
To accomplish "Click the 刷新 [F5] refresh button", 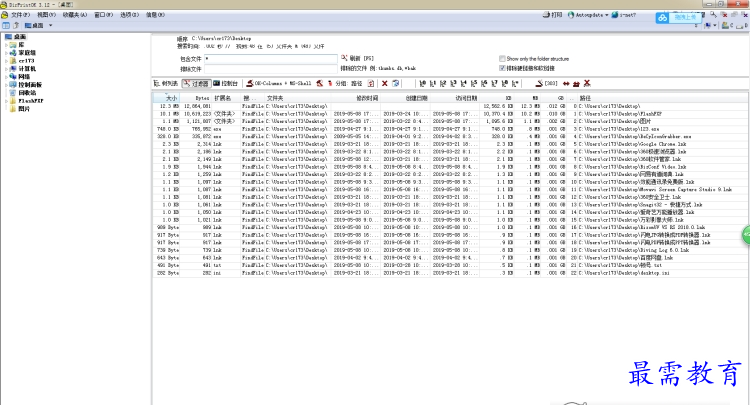I will pos(357,58).
